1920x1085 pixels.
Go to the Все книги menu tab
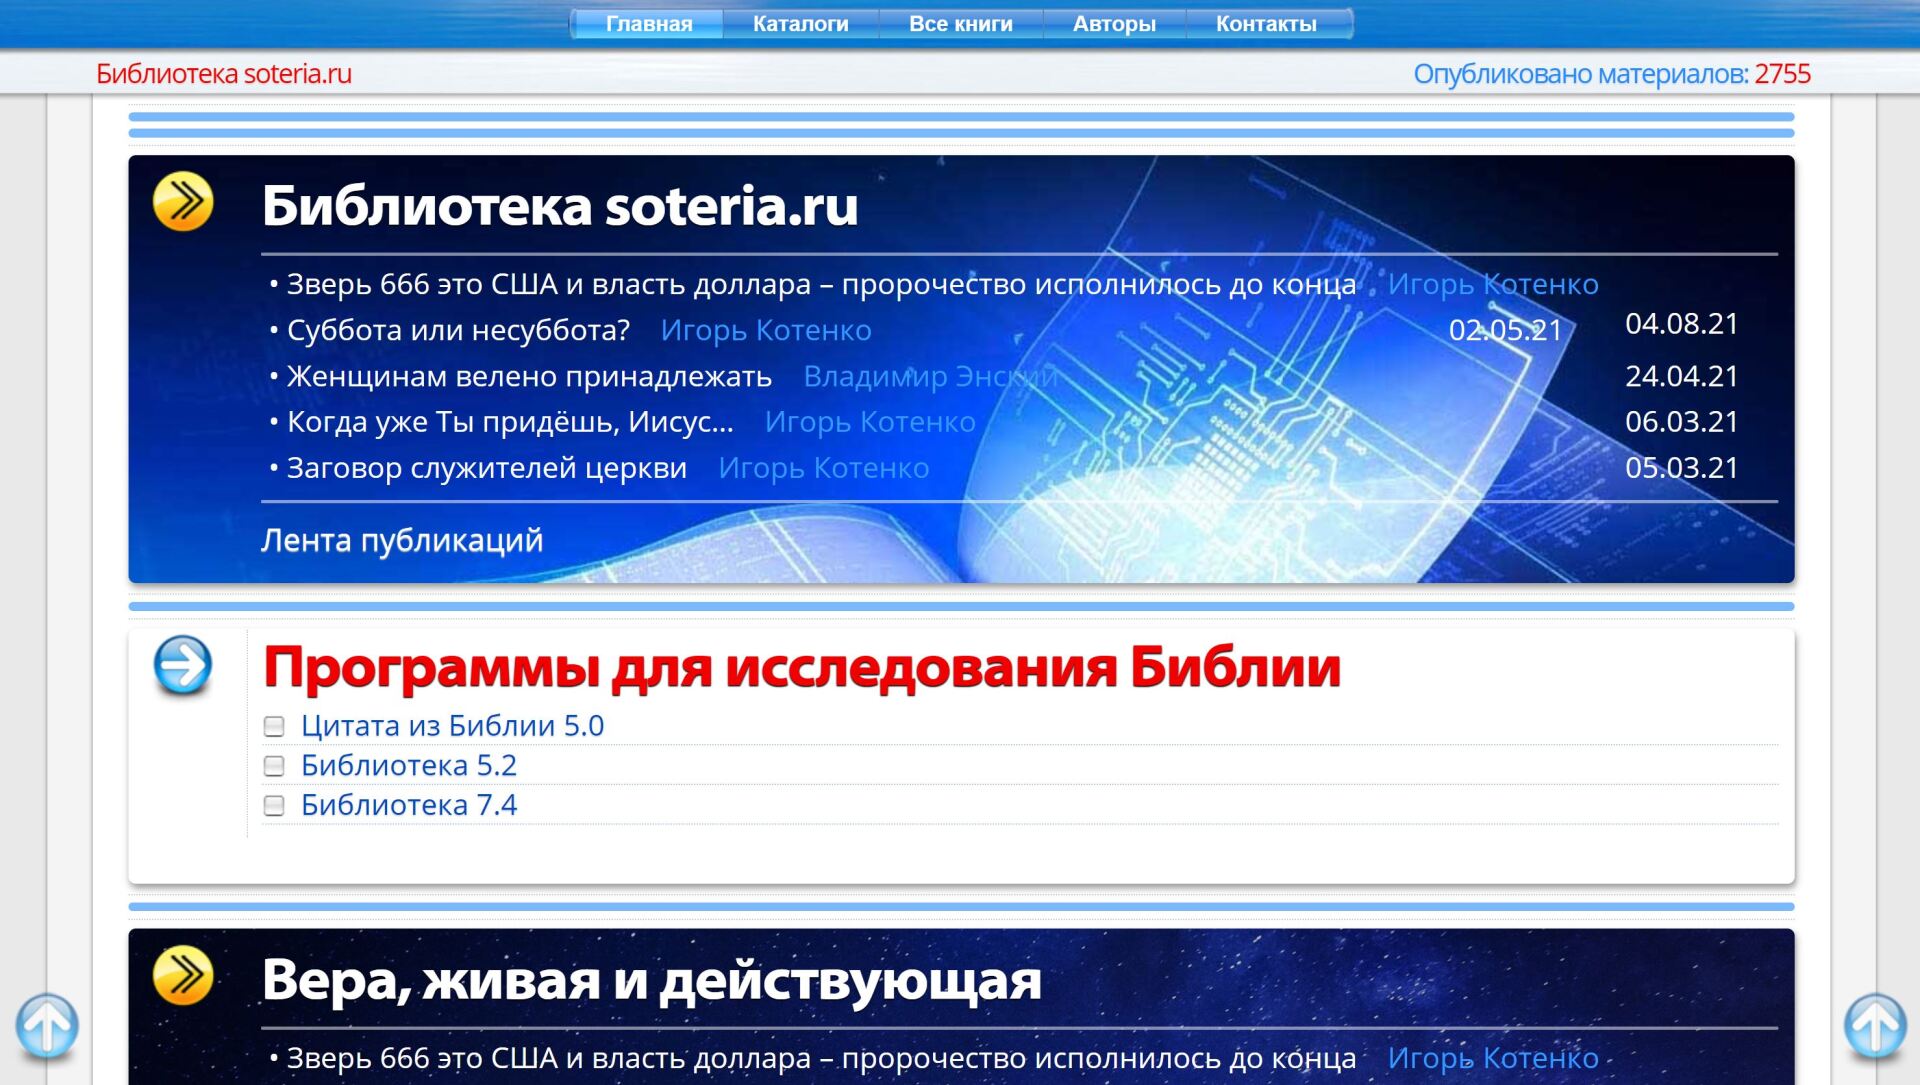(961, 24)
